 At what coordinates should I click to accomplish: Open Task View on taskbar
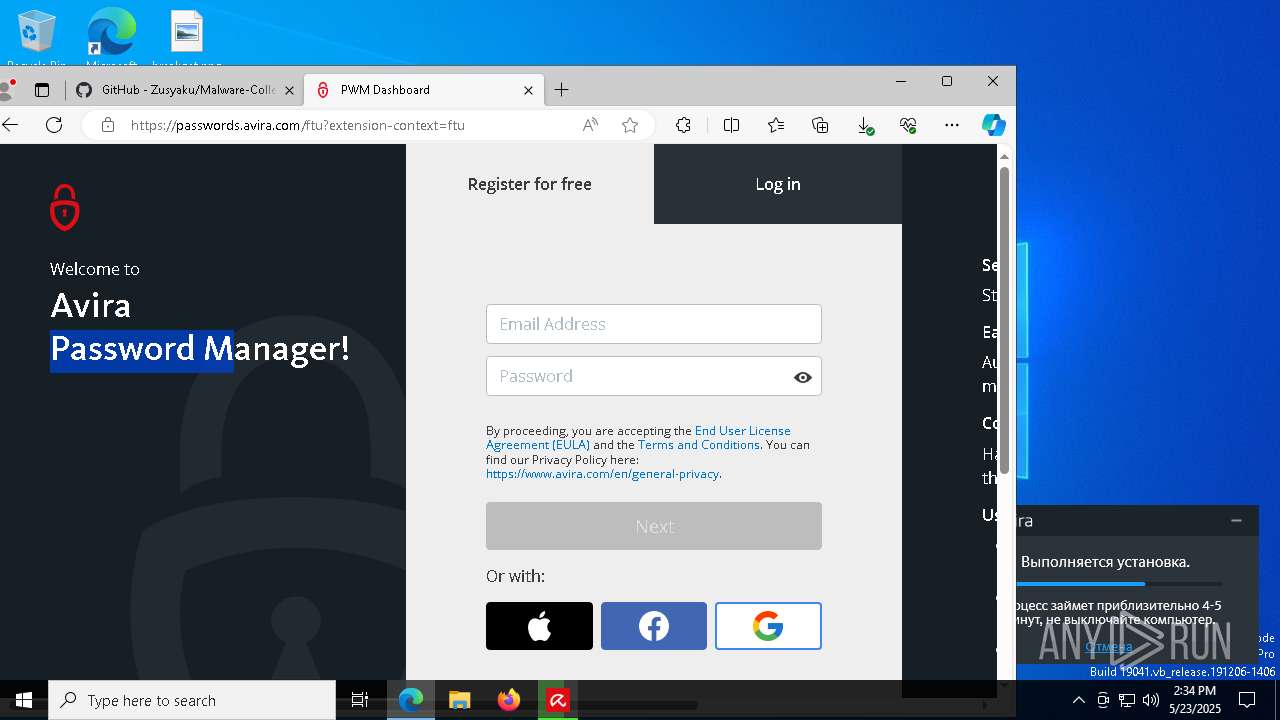pos(361,700)
